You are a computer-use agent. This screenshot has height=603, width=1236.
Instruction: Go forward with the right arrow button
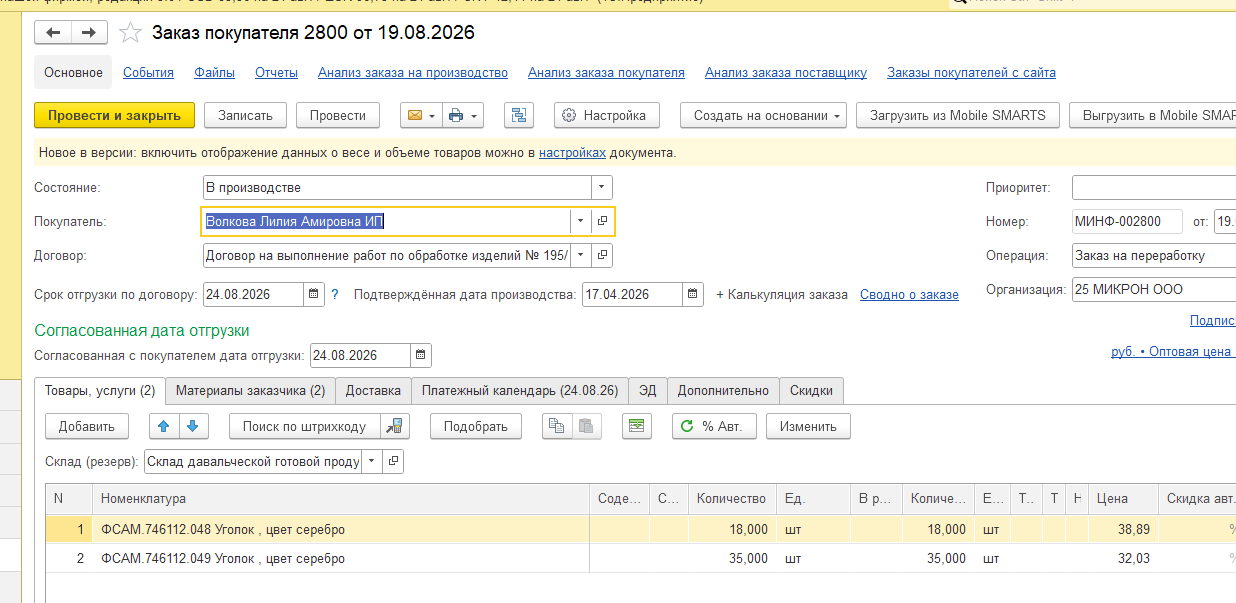point(89,33)
